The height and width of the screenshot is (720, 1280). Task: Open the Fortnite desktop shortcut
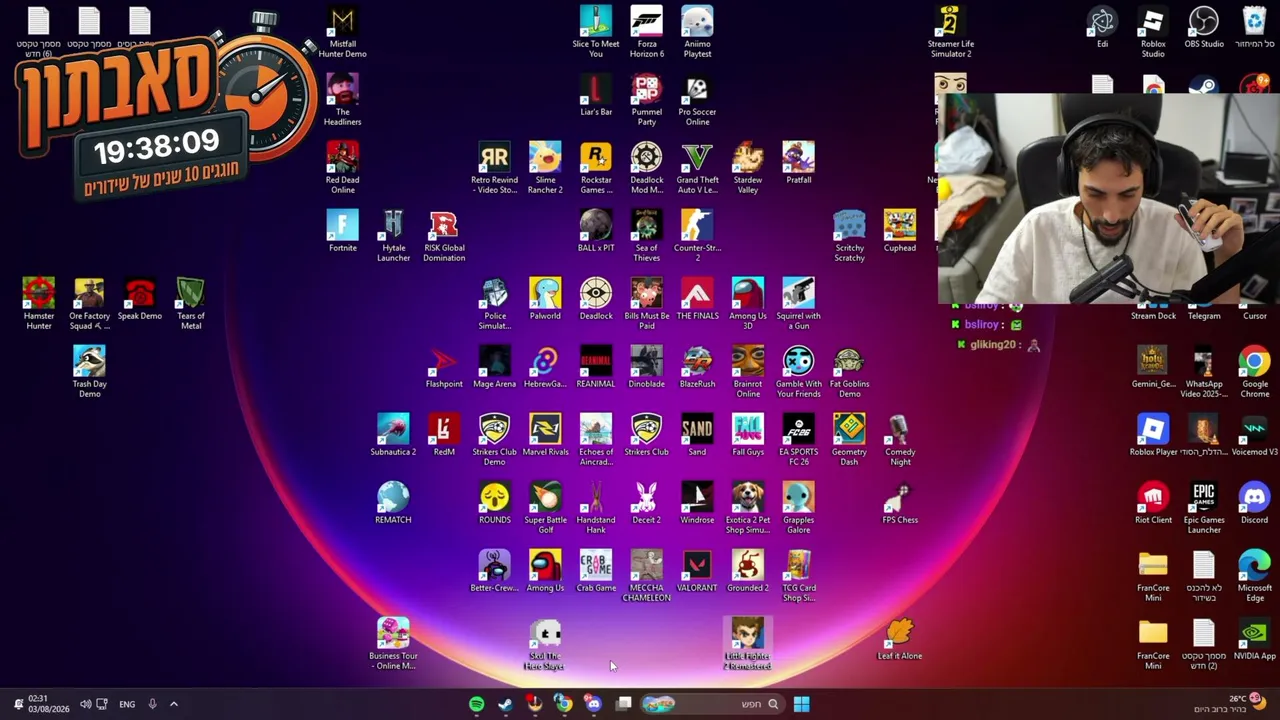[342, 231]
